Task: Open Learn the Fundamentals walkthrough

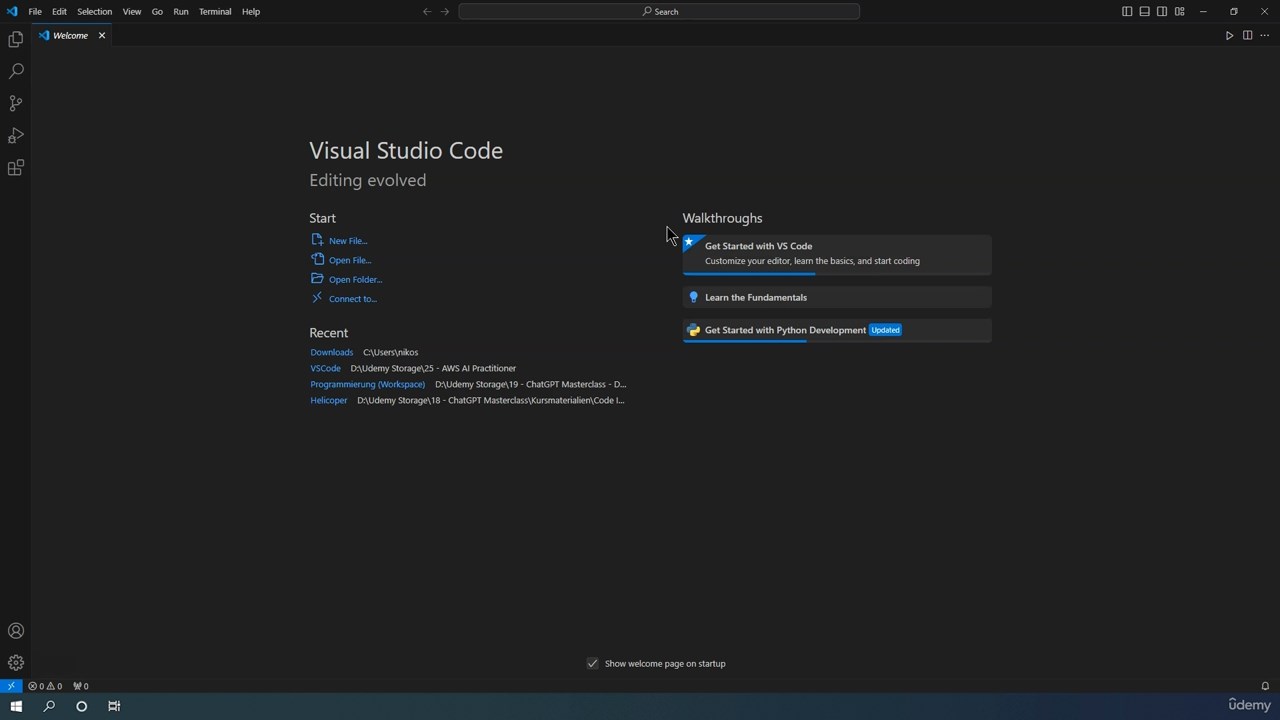Action: point(837,297)
